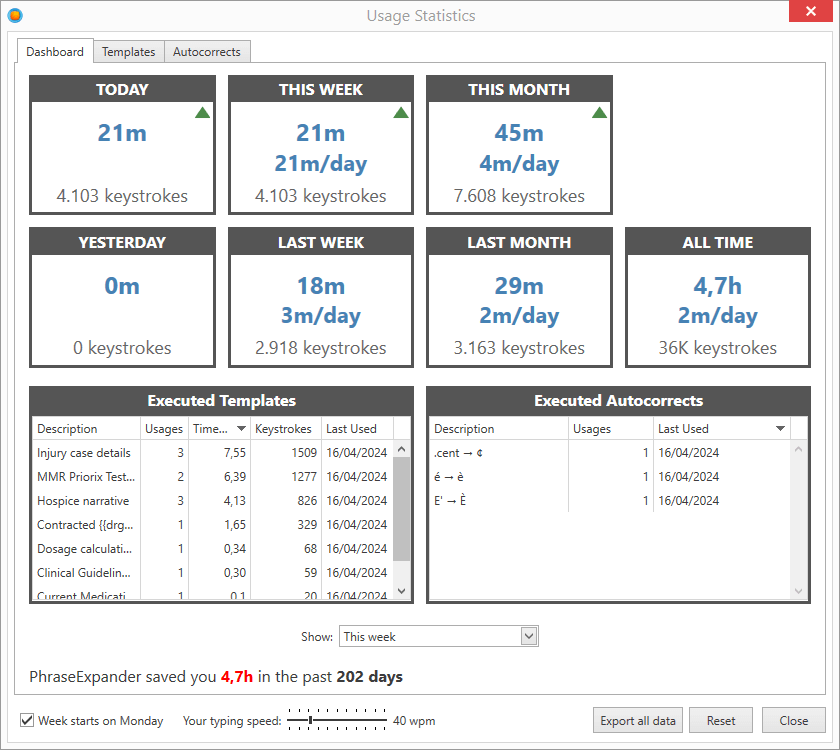Click scroll-up arrow in Executed Templates list

401,449
